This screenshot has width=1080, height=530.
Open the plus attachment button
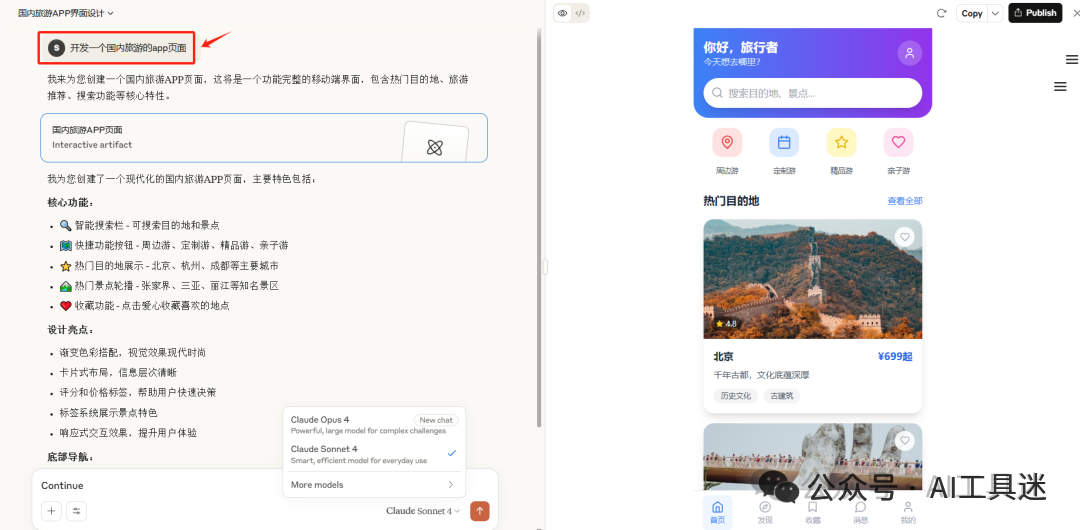pos(51,511)
